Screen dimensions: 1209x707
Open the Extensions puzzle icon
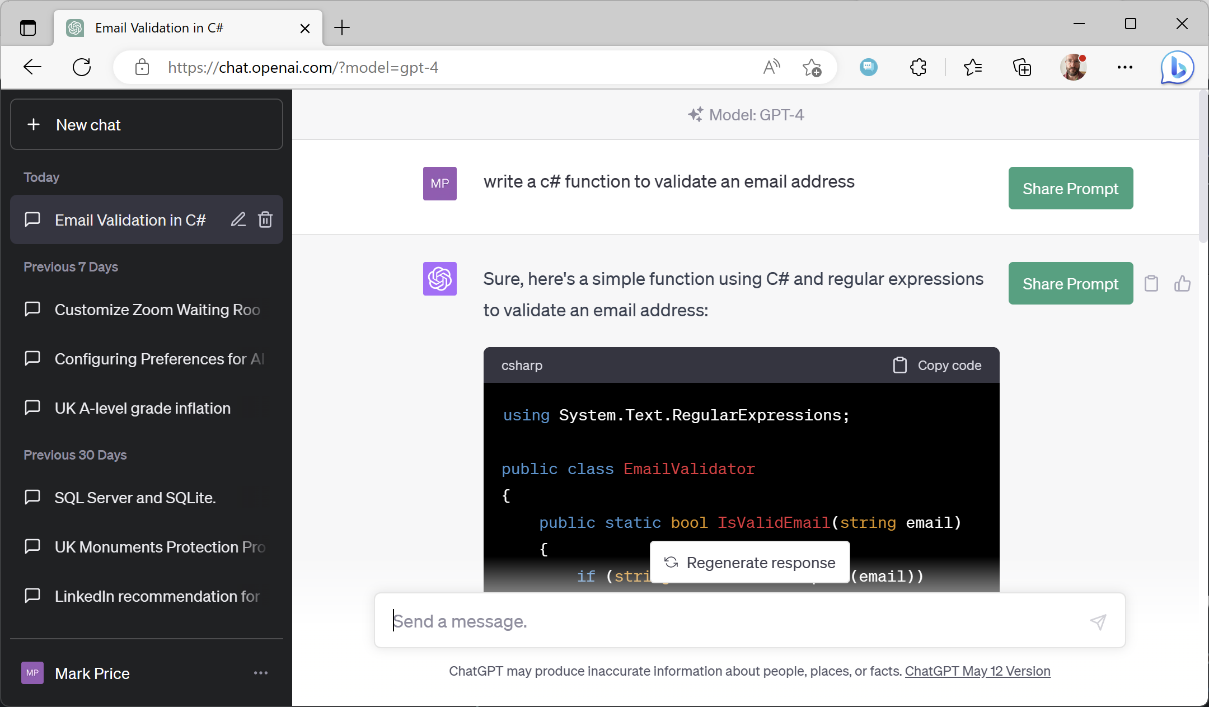918,68
